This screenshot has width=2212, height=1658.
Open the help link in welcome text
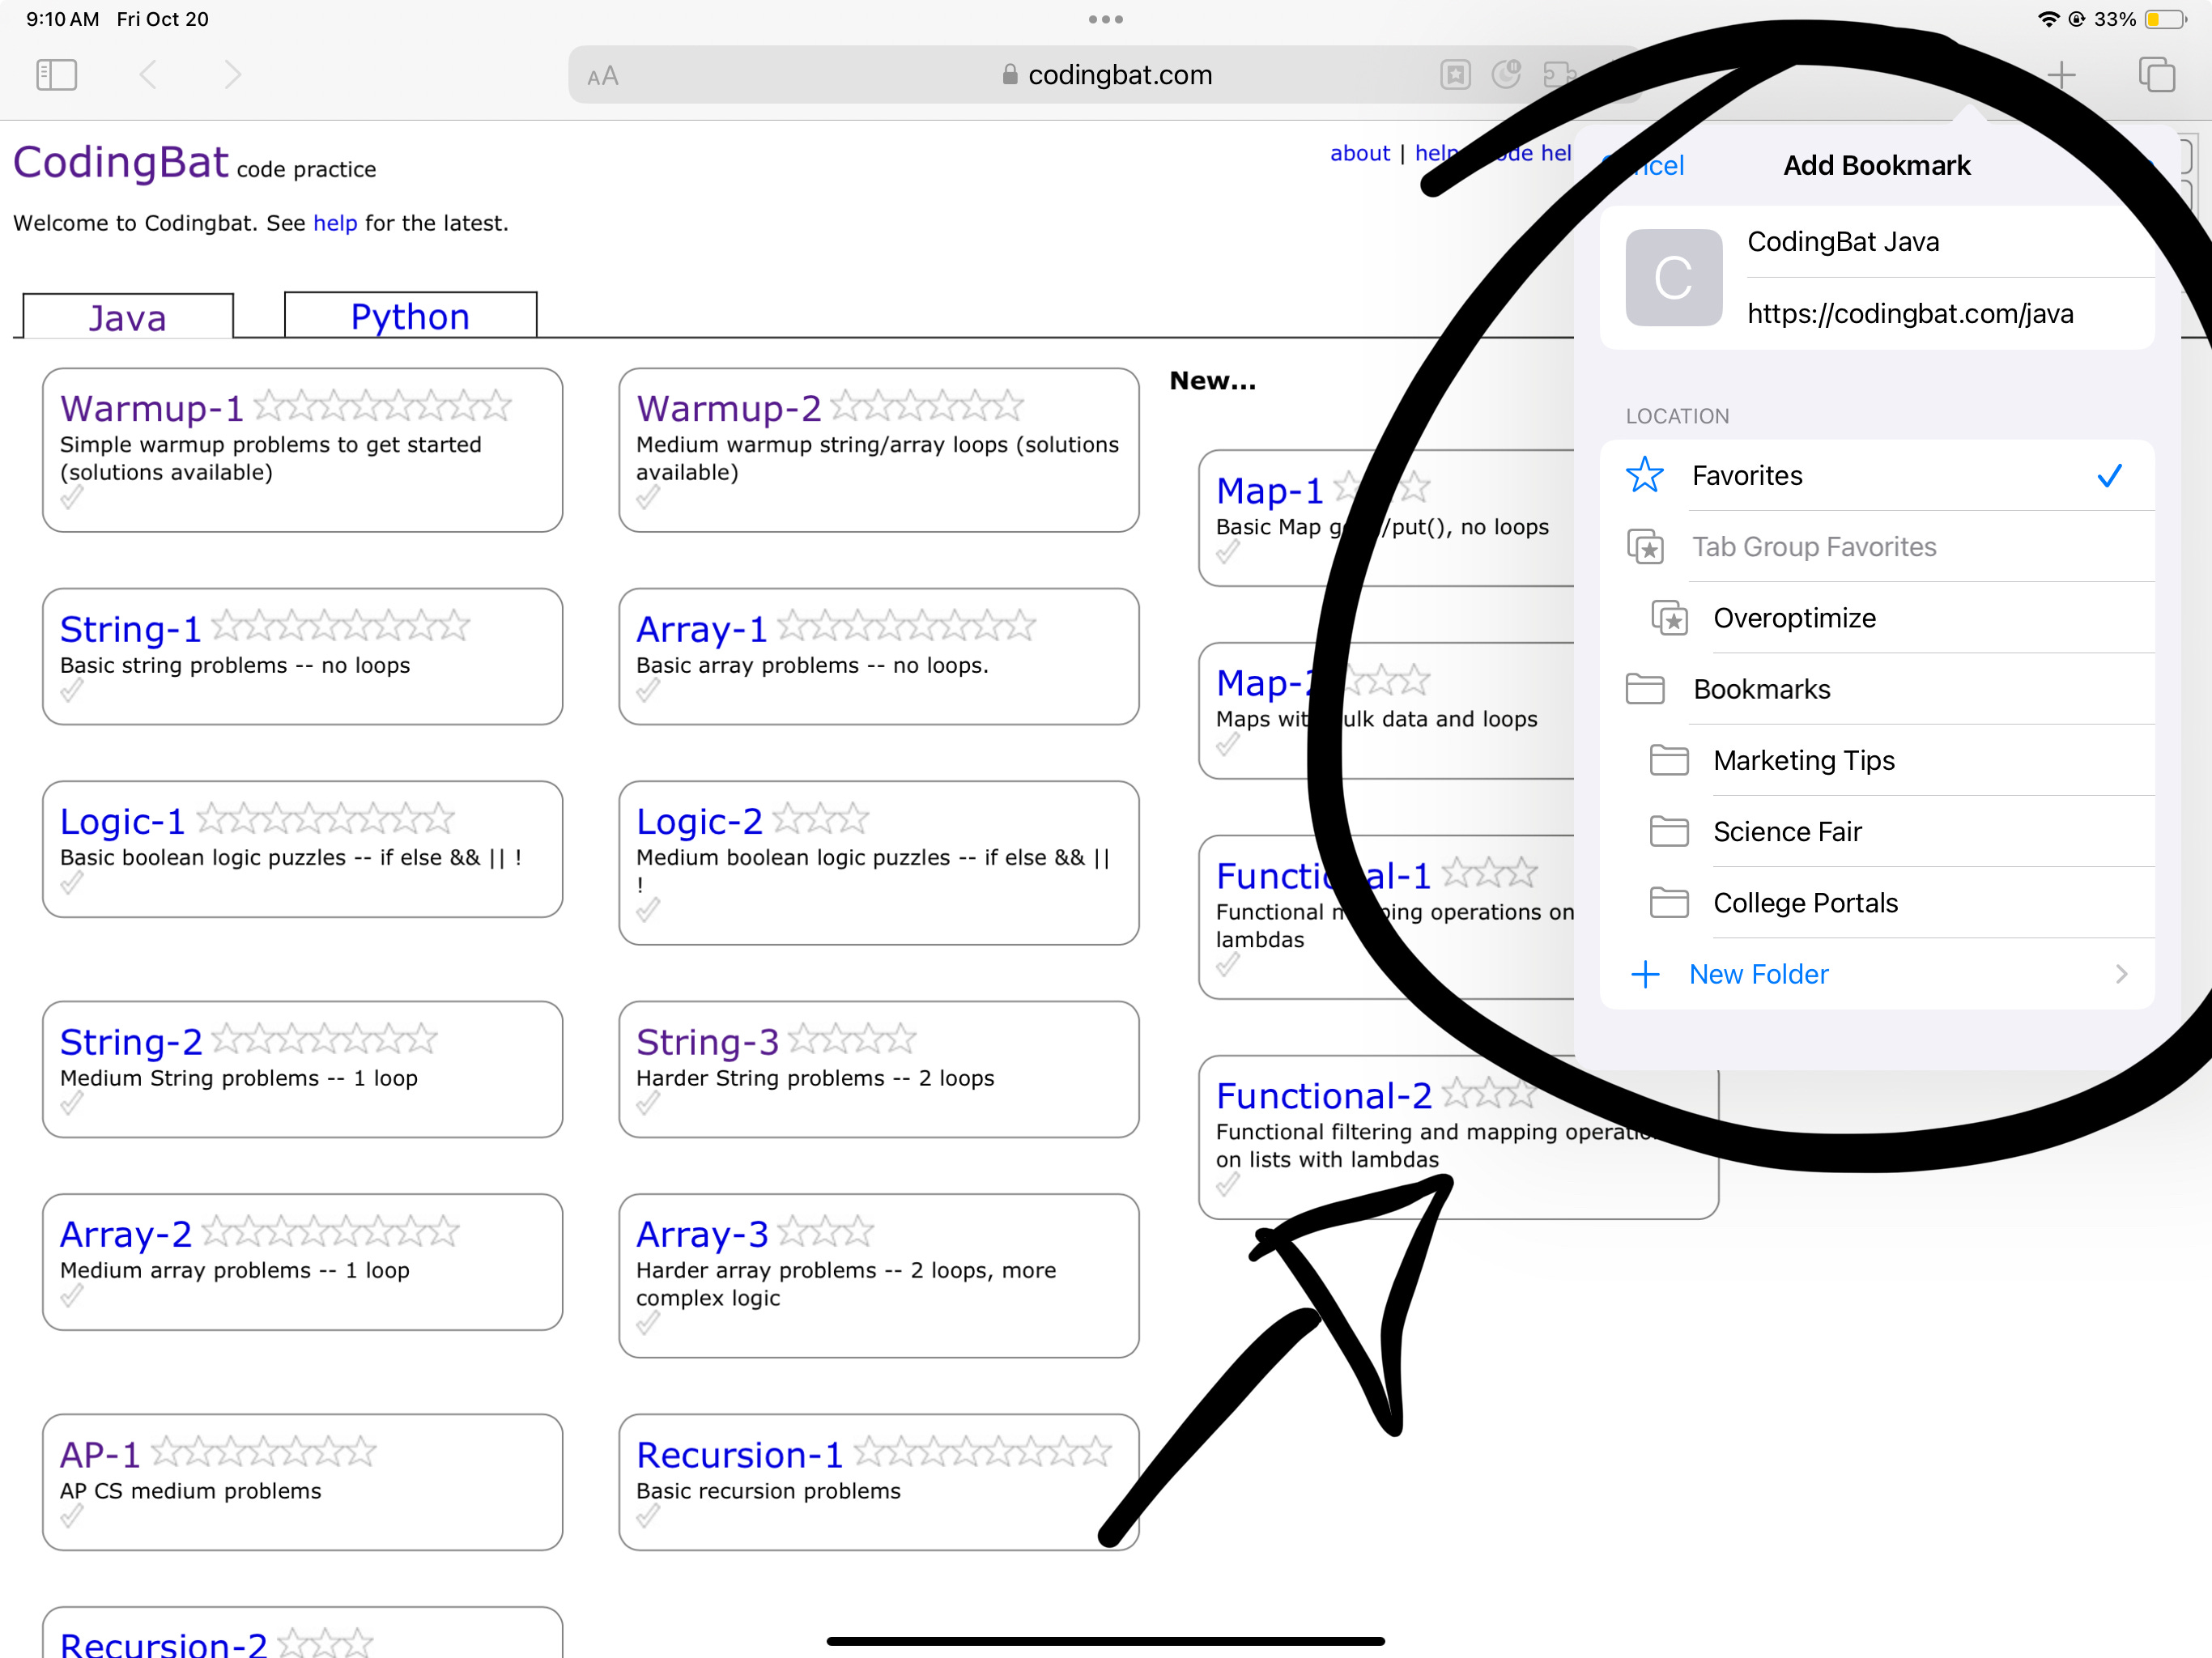coord(335,223)
